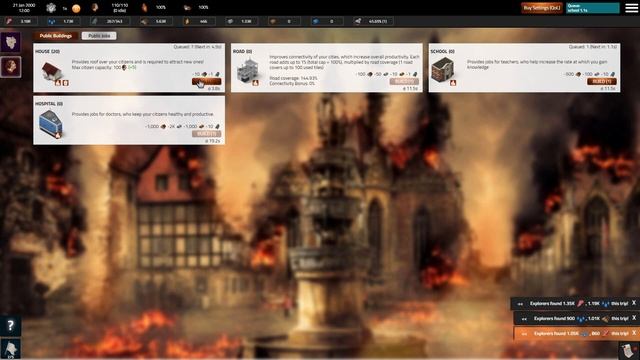Click the red badge on Hospital image

(x=58, y=135)
